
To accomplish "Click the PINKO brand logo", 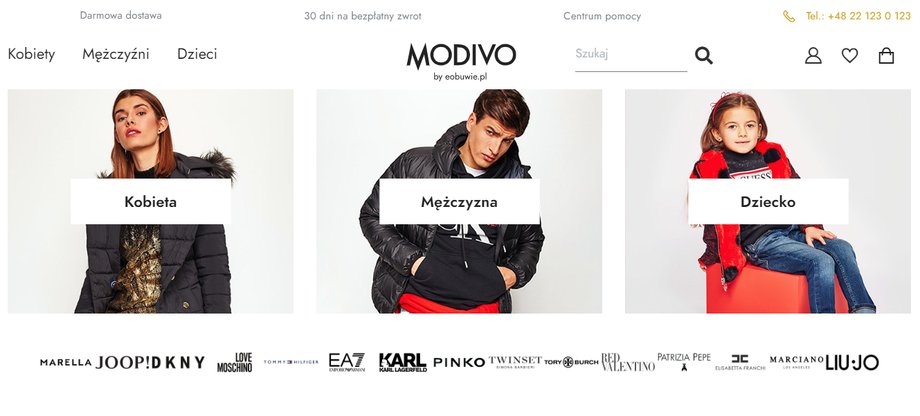I will click(x=459, y=363).
